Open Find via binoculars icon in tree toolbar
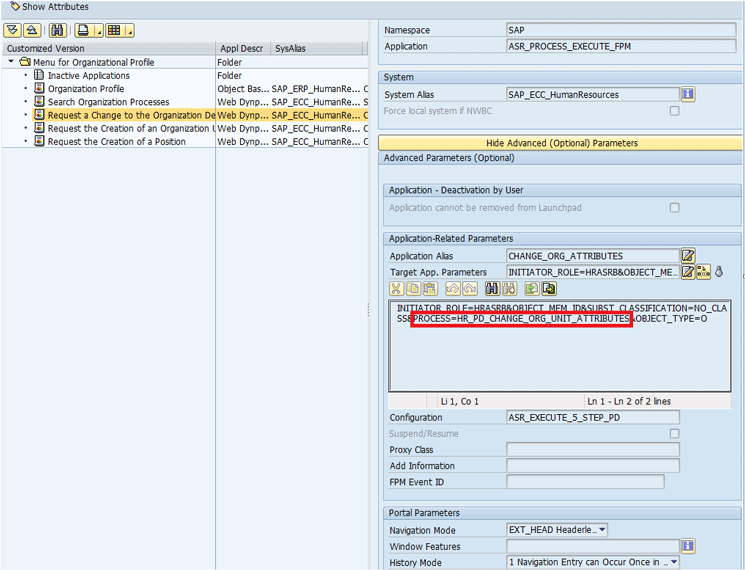Image resolution: width=745 pixels, height=570 pixels. coord(57,30)
